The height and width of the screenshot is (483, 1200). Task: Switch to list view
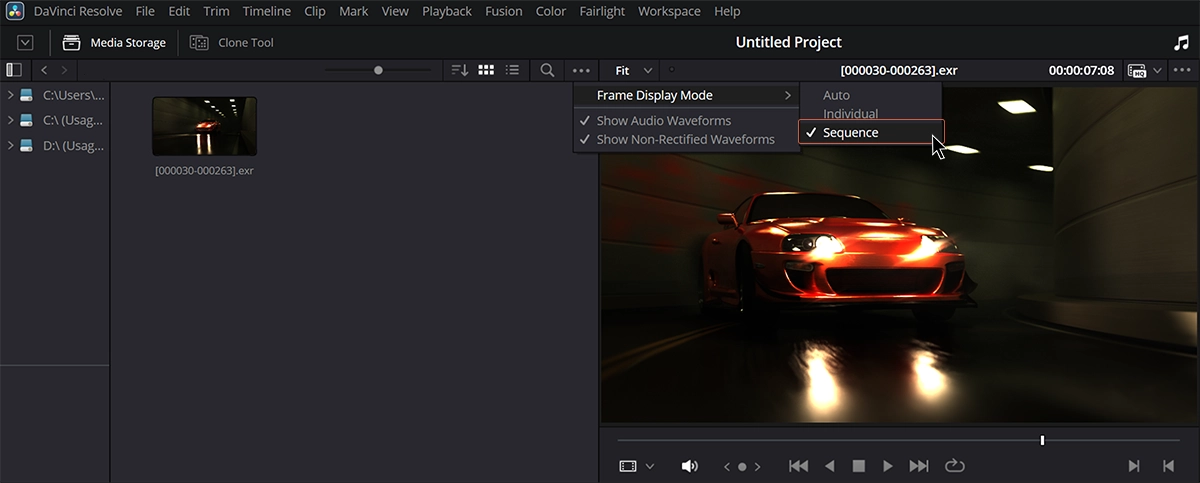tap(513, 70)
